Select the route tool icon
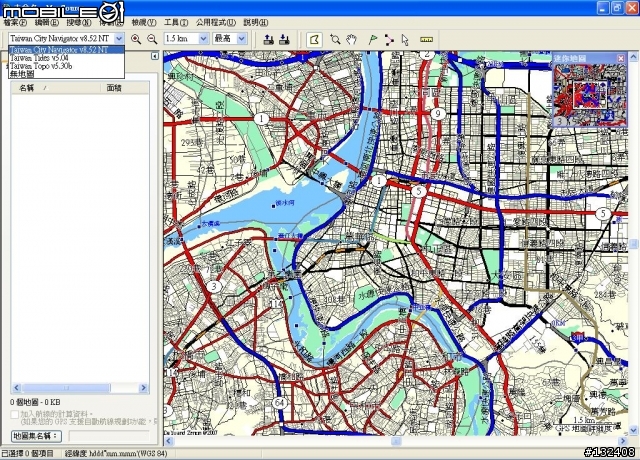This screenshot has width=640, height=460. (x=389, y=40)
